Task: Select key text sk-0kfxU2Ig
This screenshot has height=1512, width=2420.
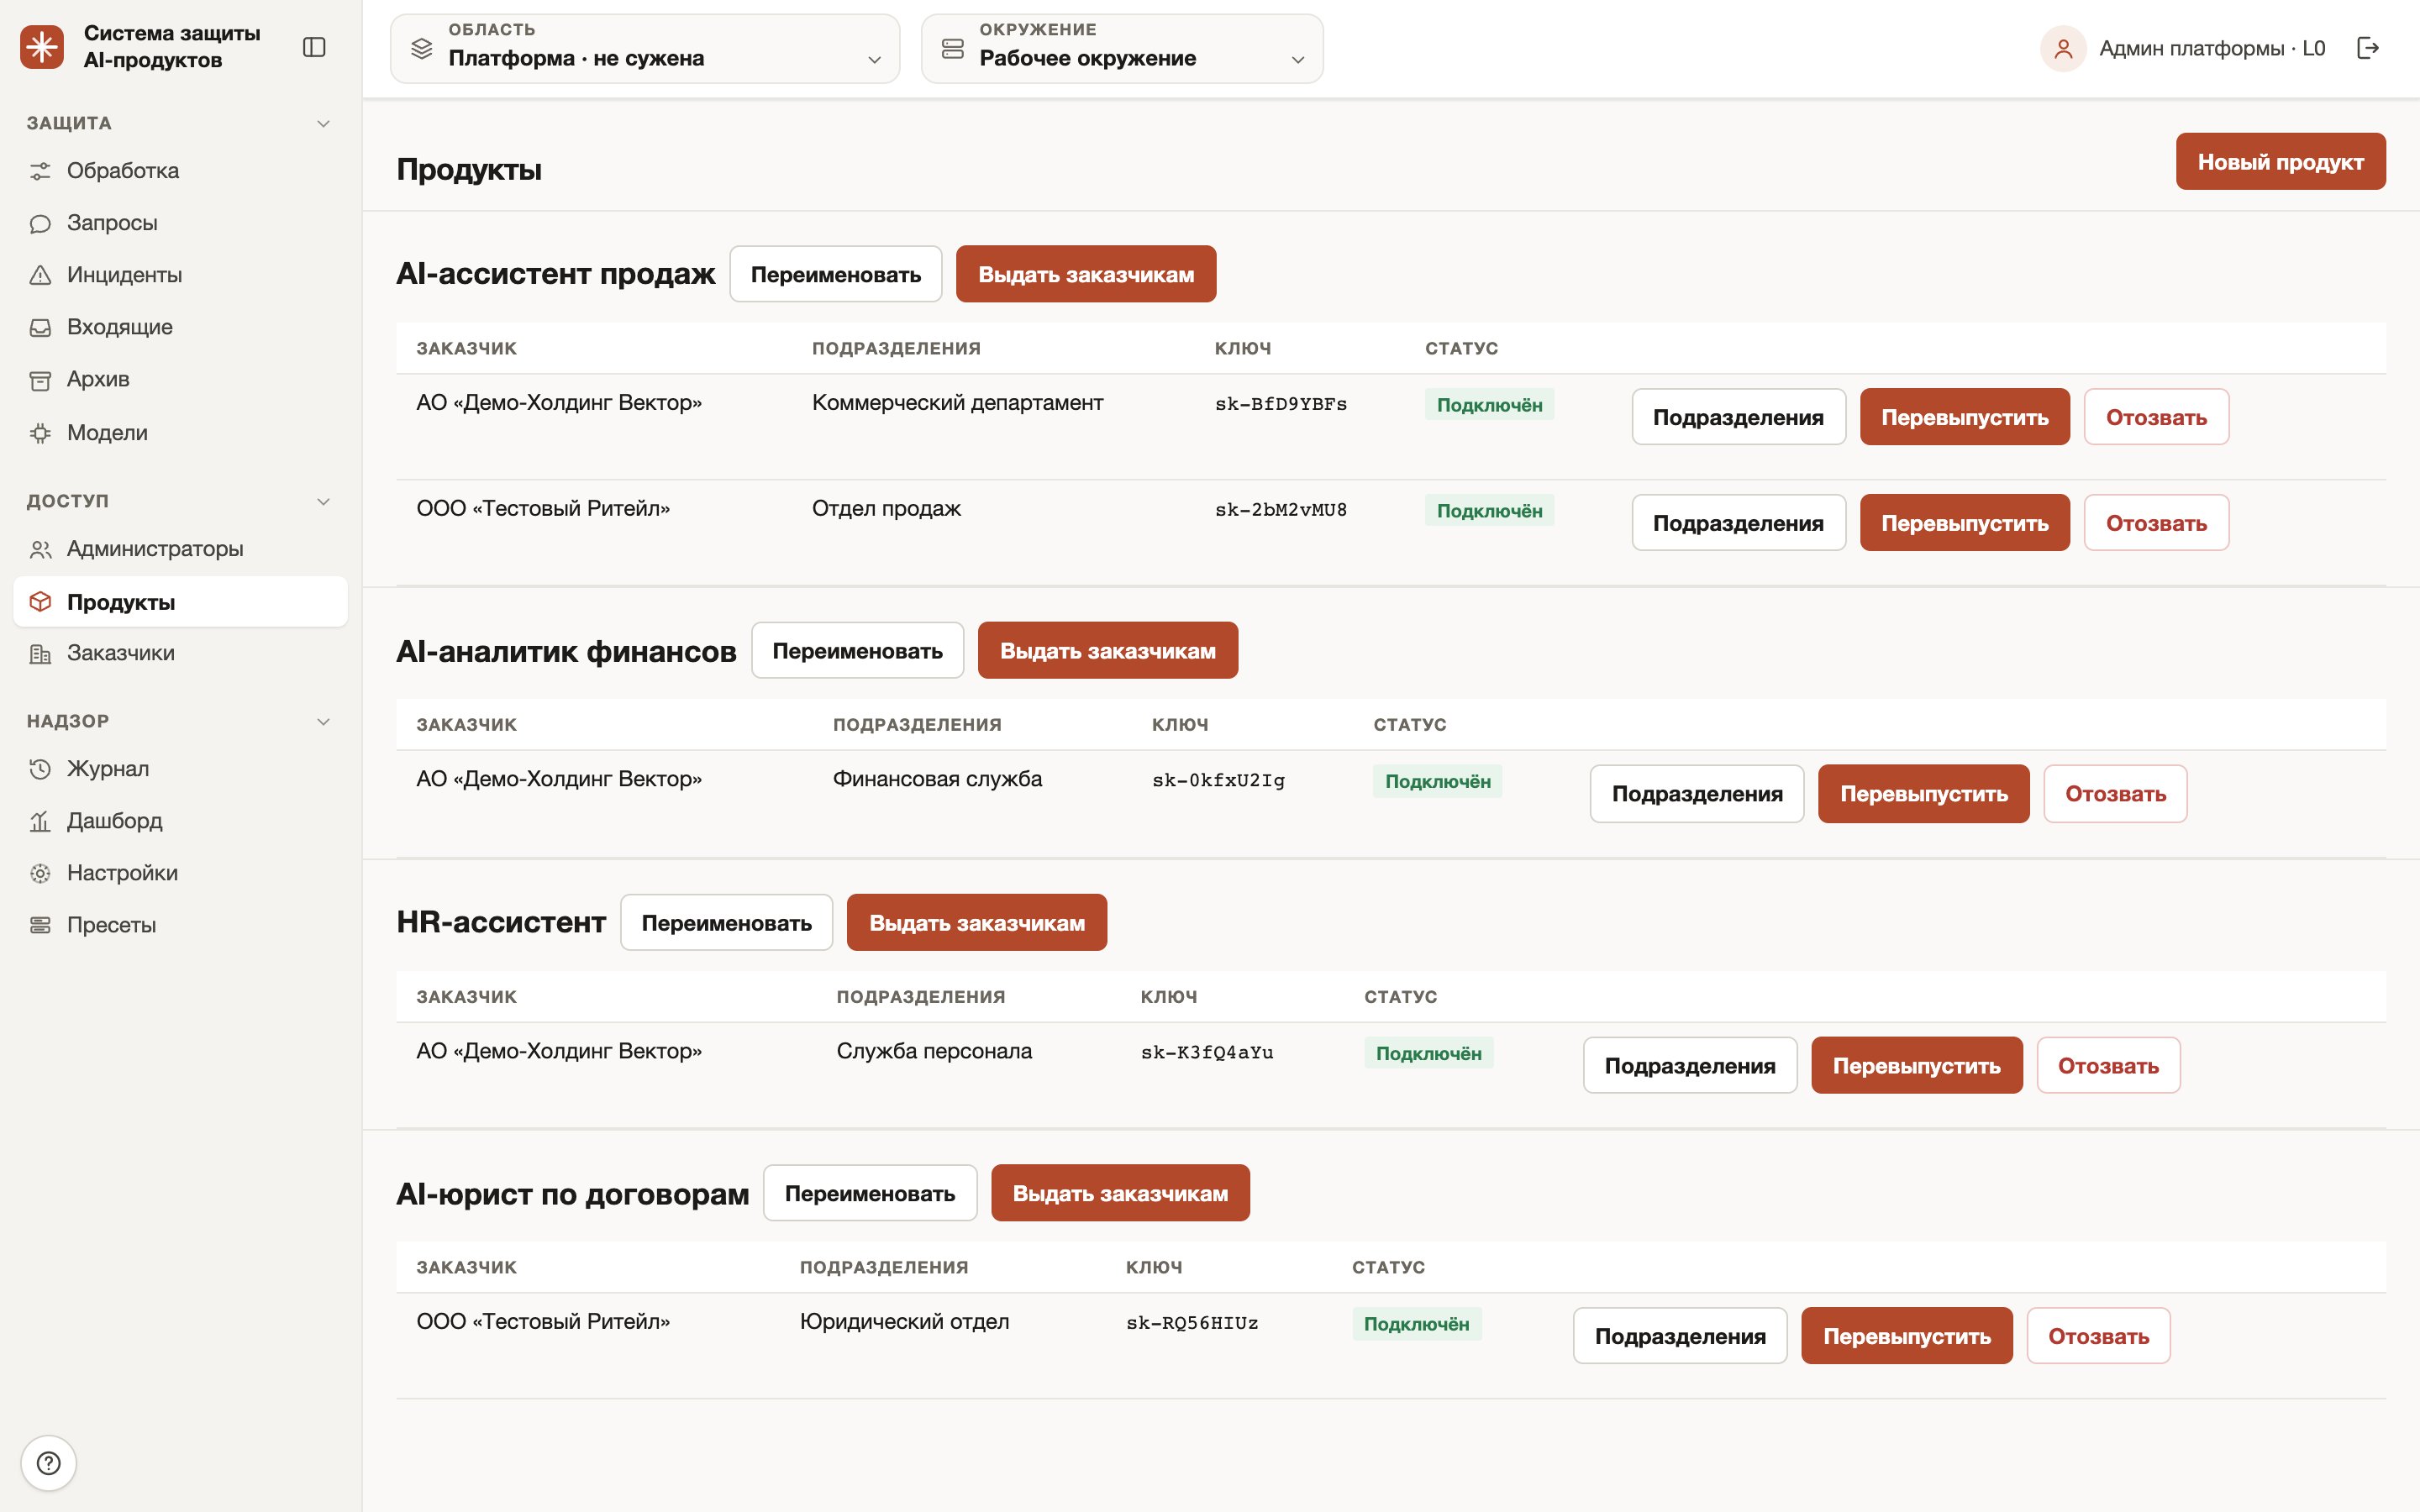Action: coord(1218,780)
